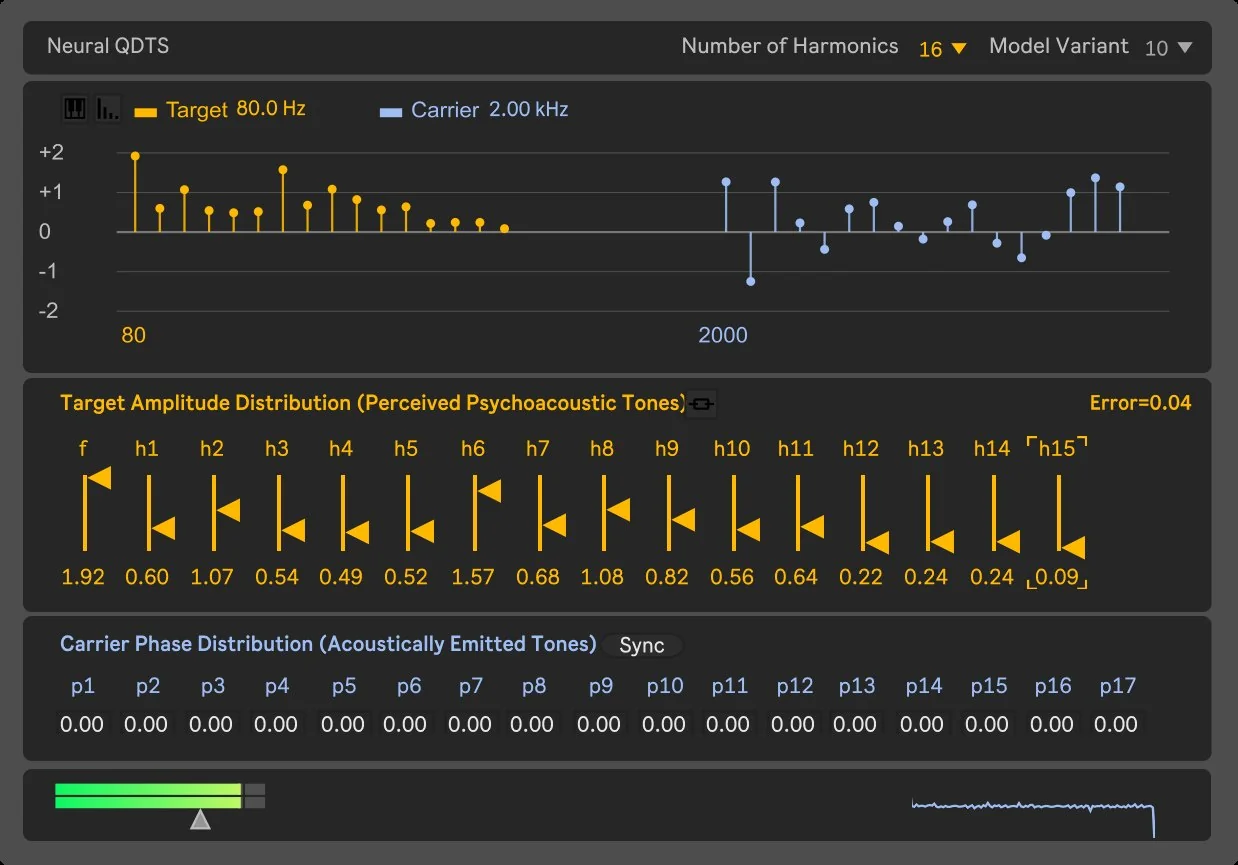Click the output level slider triangle handle

click(201, 820)
